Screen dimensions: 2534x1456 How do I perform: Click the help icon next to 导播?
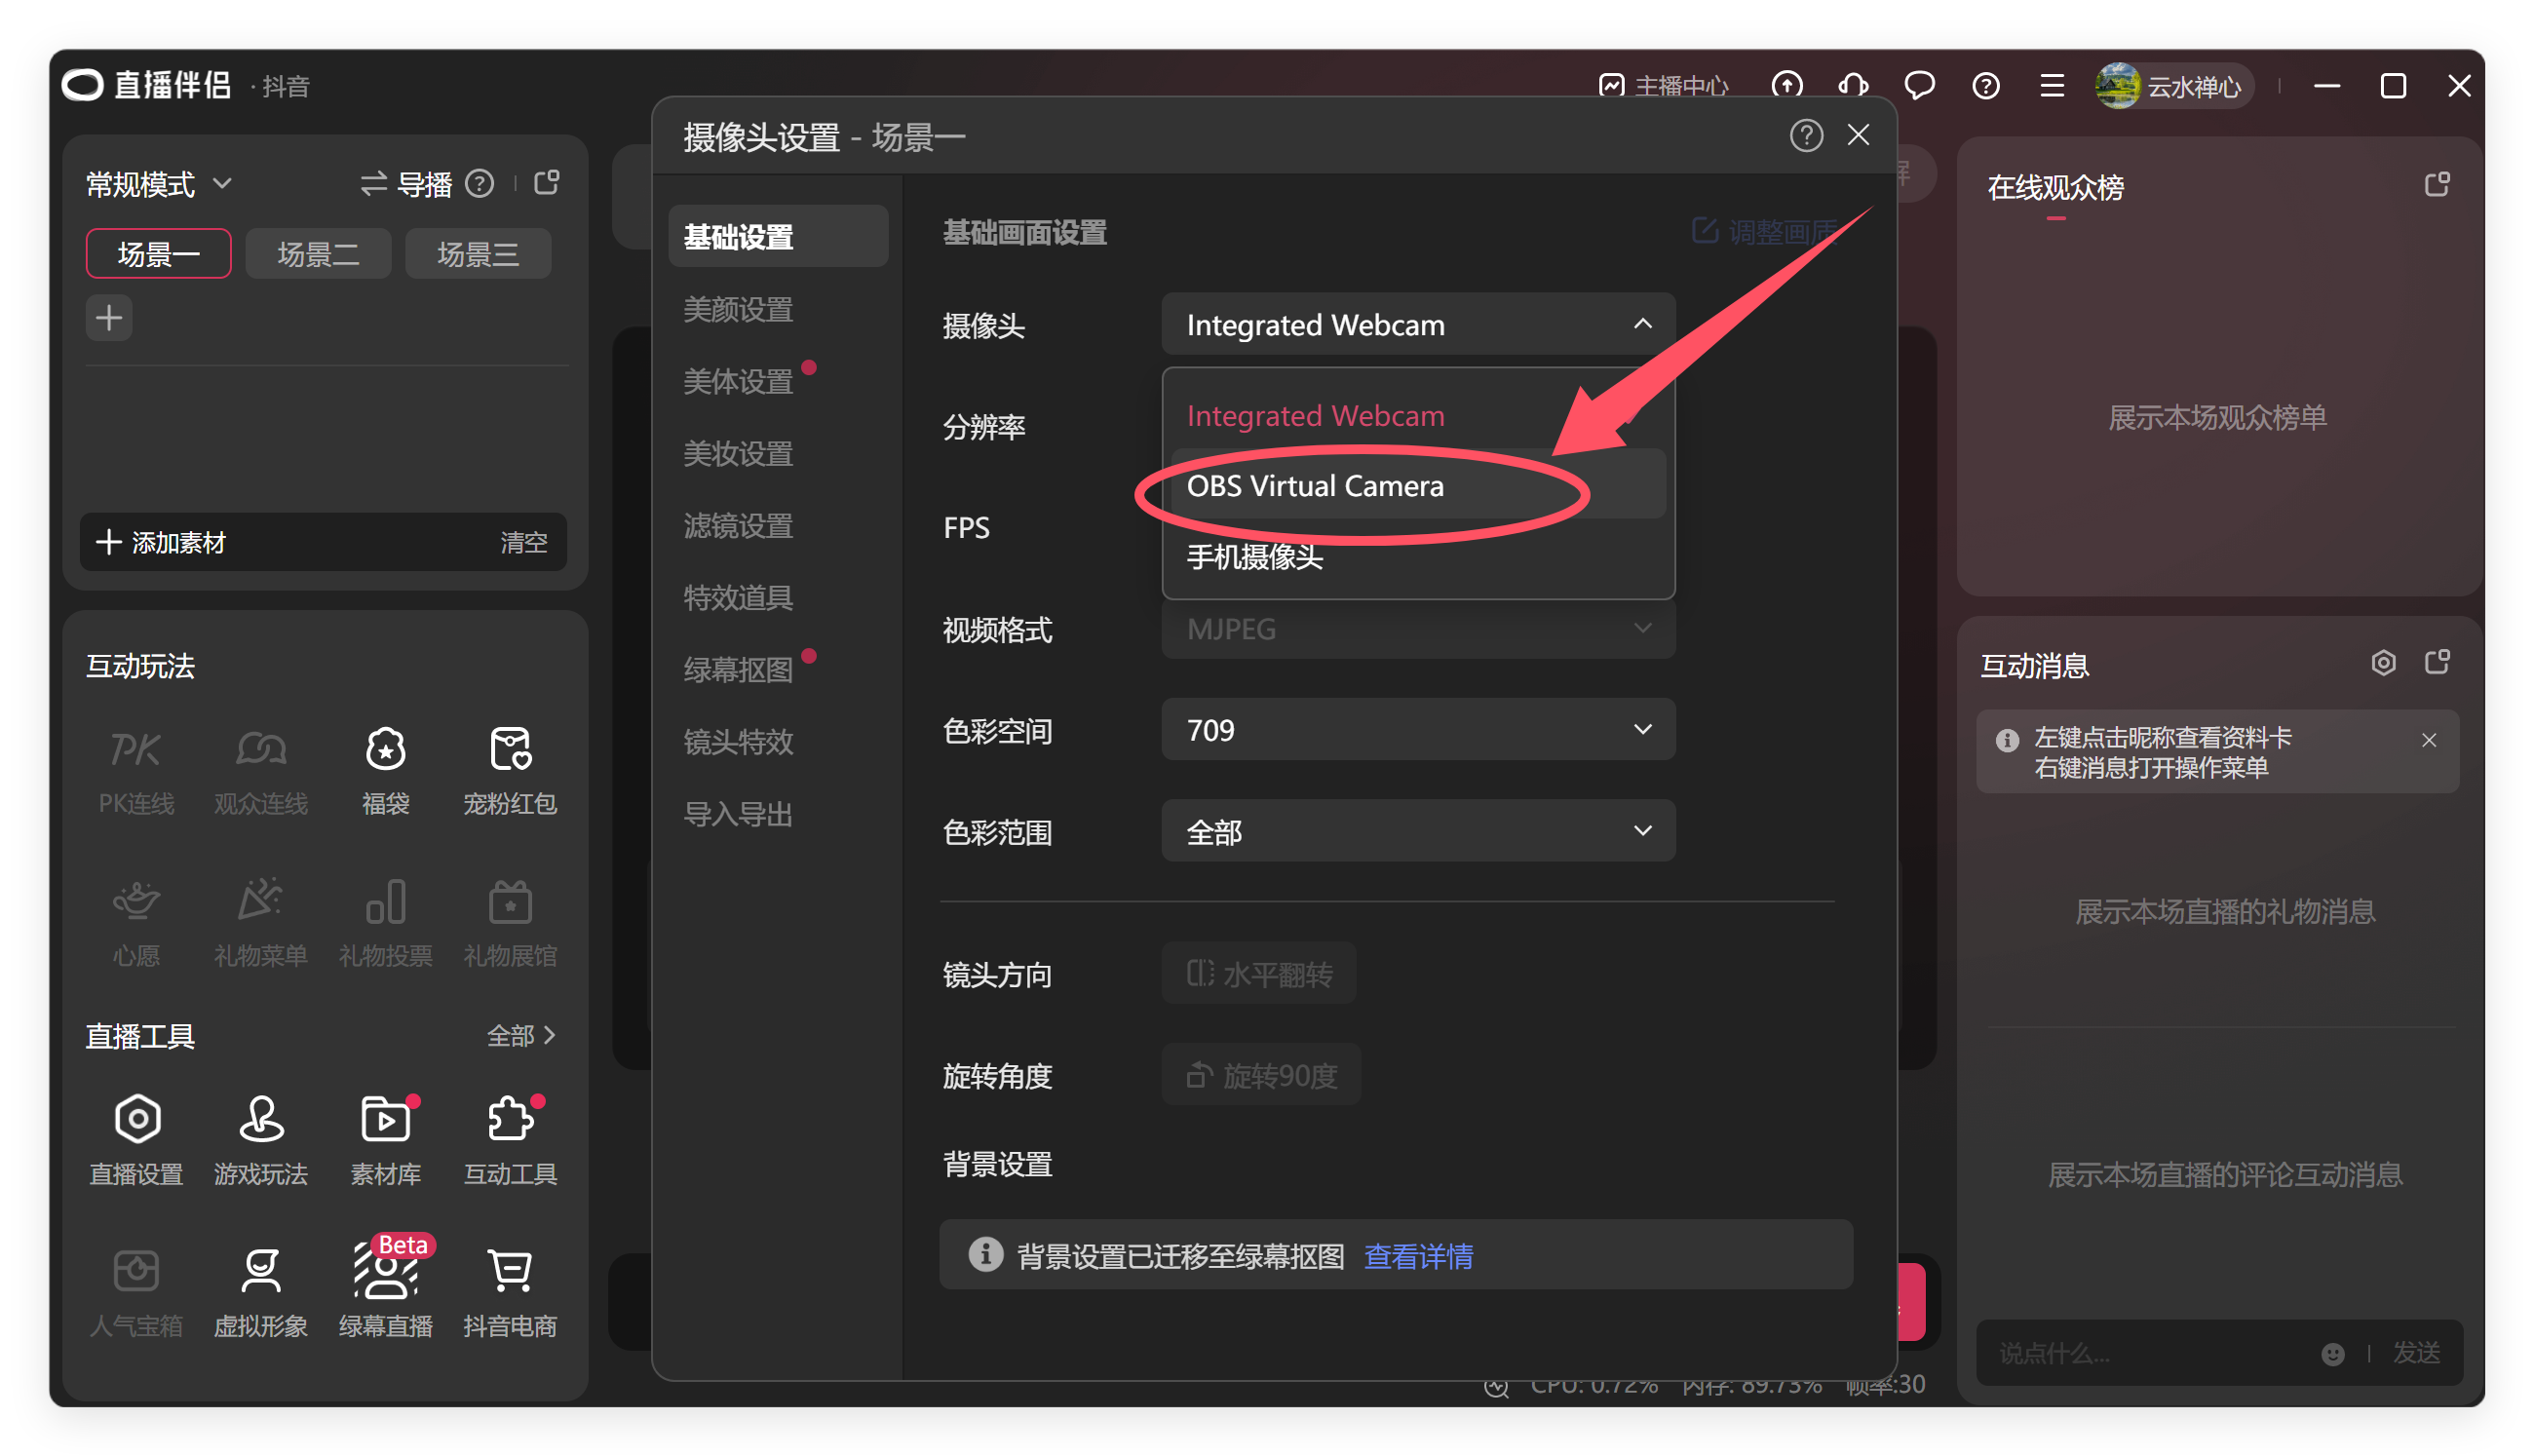[480, 184]
